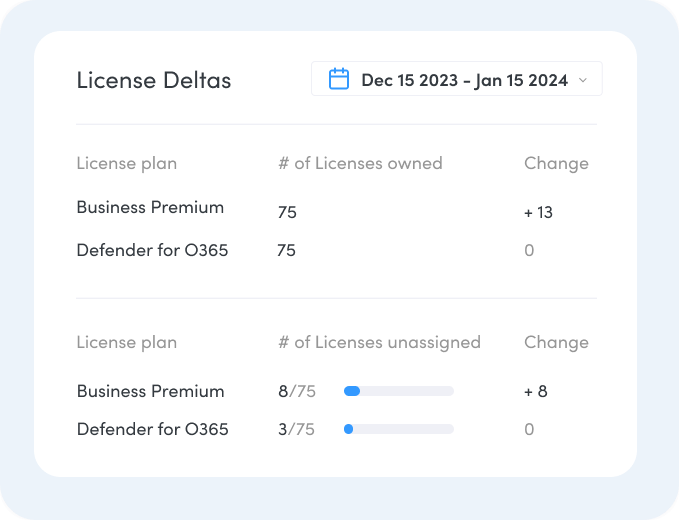Select Business Premium in the owned table

coord(150,207)
